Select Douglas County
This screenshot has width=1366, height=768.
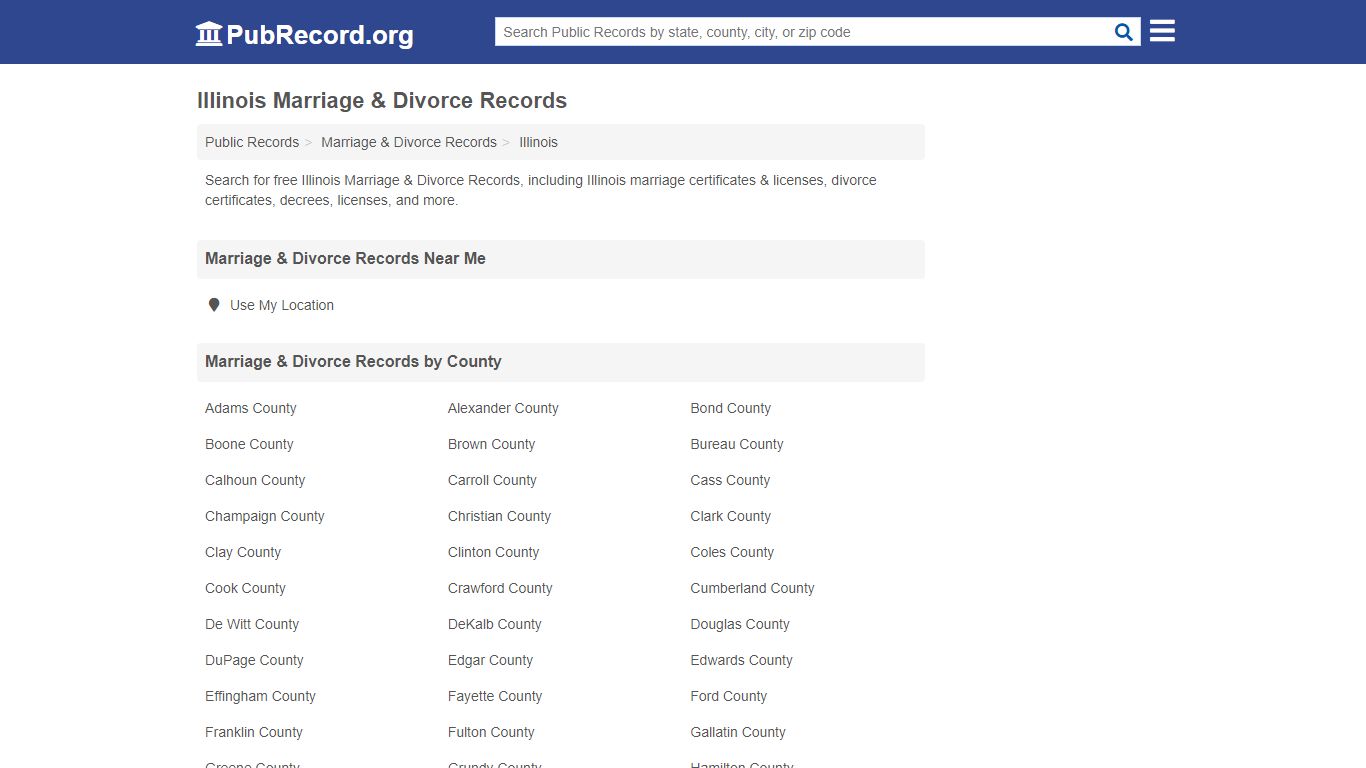pos(740,624)
